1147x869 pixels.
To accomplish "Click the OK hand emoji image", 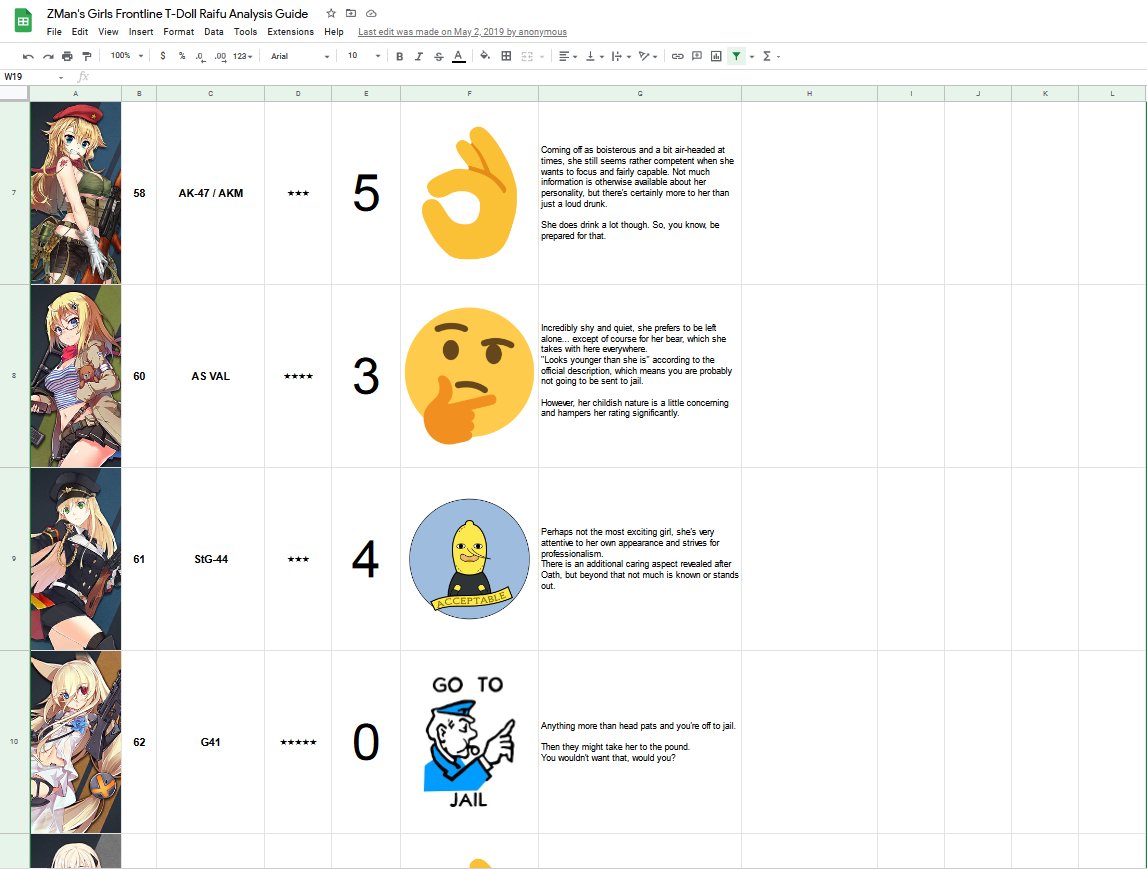I will click(x=469, y=193).
